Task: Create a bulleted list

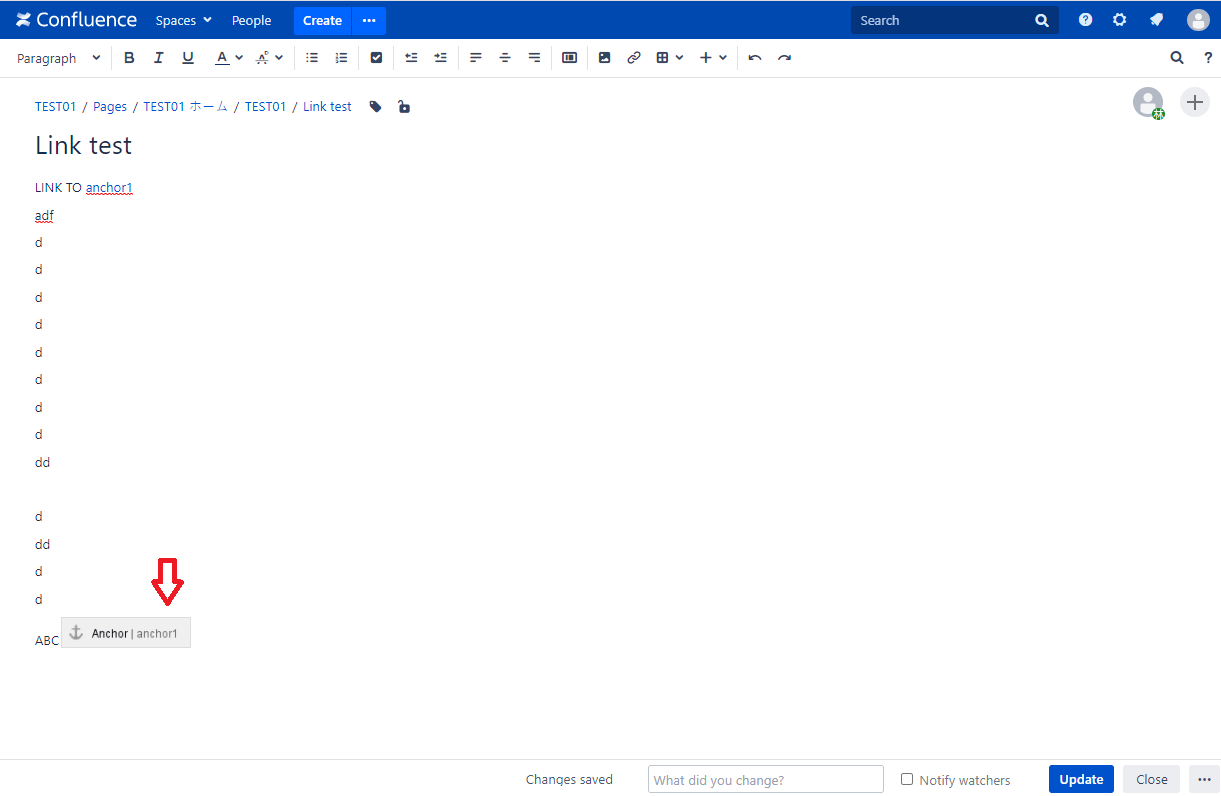Action: point(311,57)
